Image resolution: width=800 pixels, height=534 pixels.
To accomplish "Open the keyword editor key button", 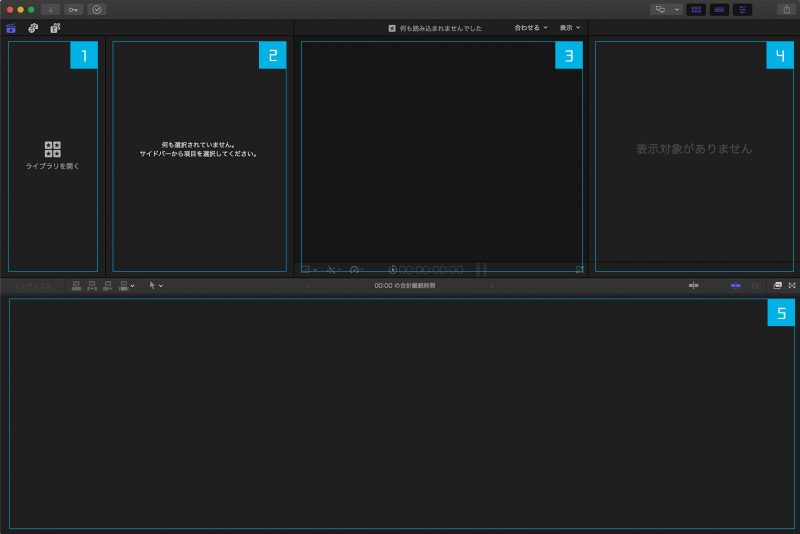I will click(x=73, y=10).
